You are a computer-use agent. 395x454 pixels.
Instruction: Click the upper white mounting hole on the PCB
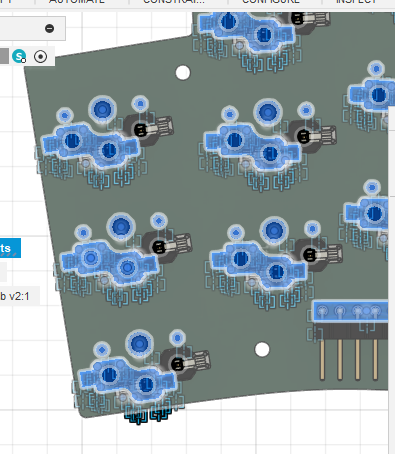click(183, 73)
